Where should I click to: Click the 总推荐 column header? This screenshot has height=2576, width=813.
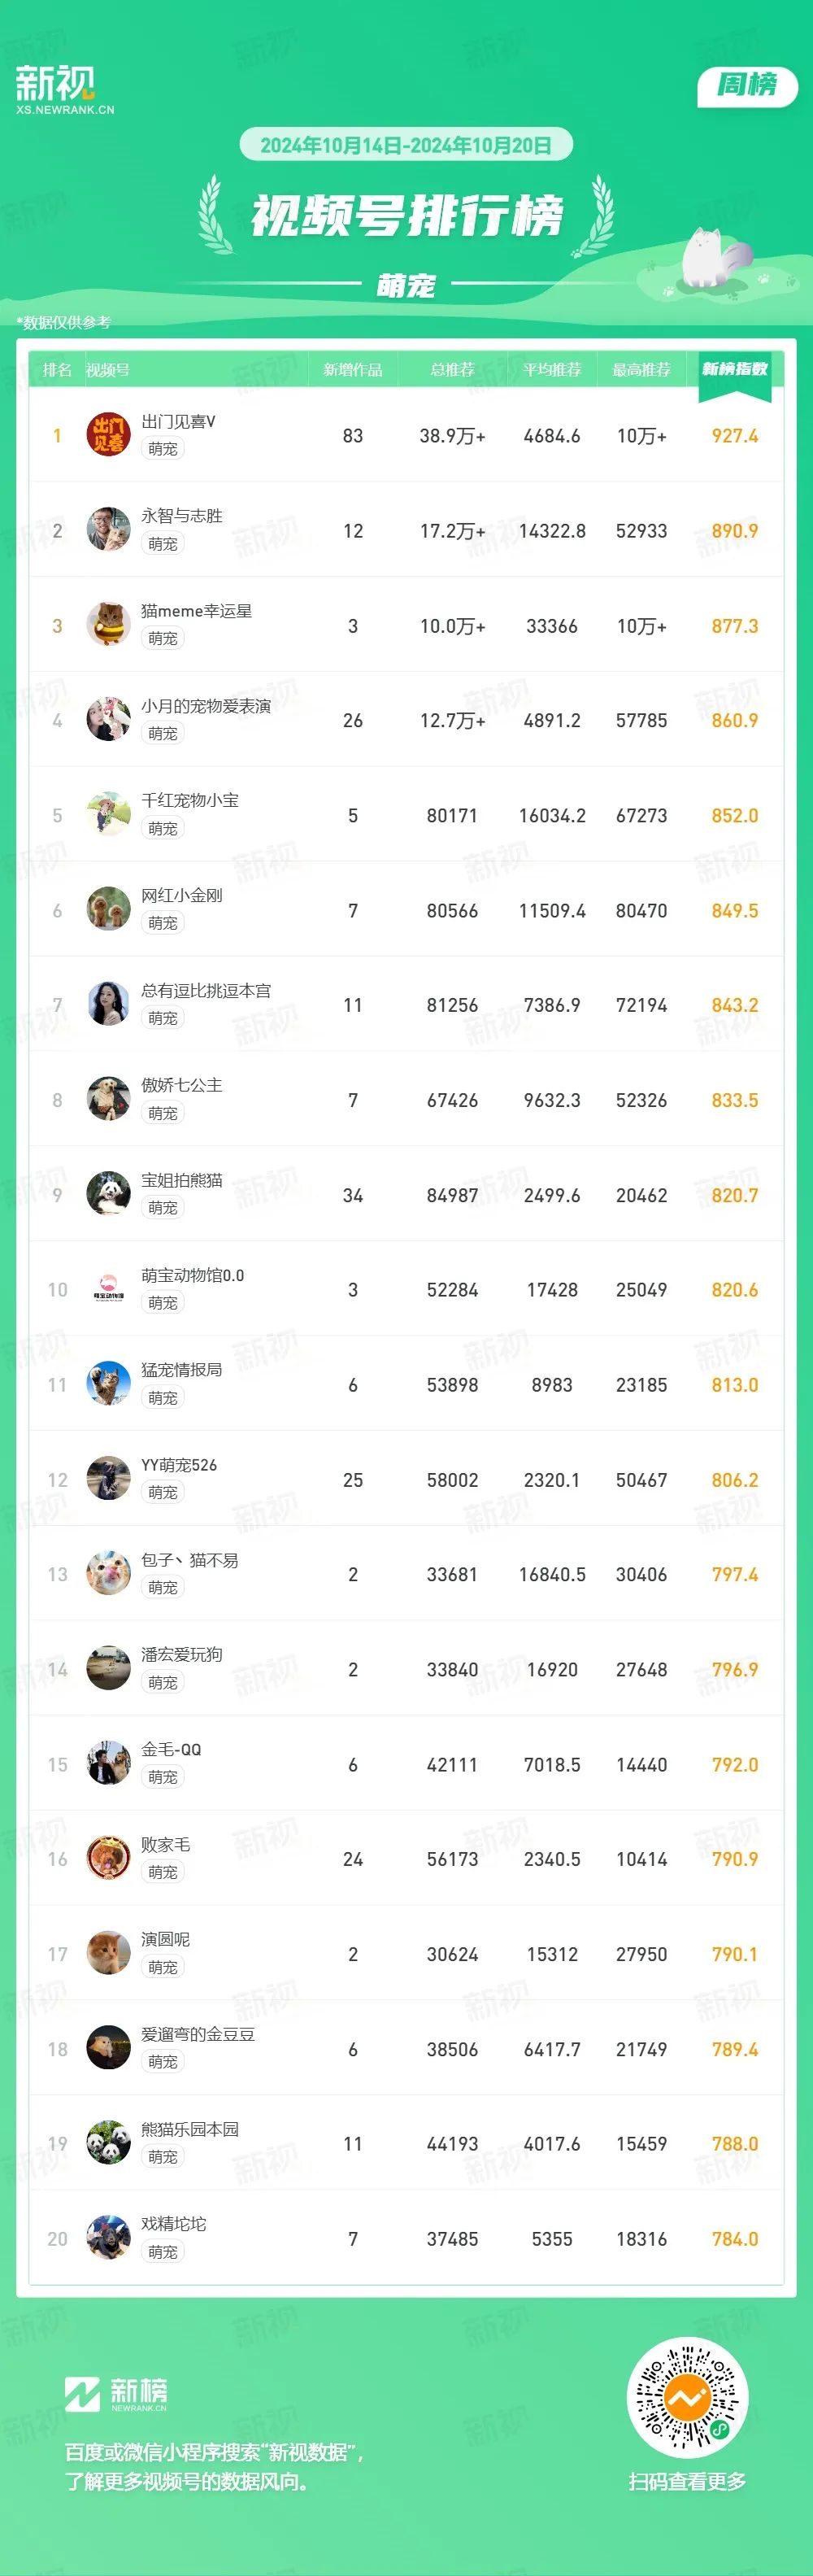(x=452, y=370)
